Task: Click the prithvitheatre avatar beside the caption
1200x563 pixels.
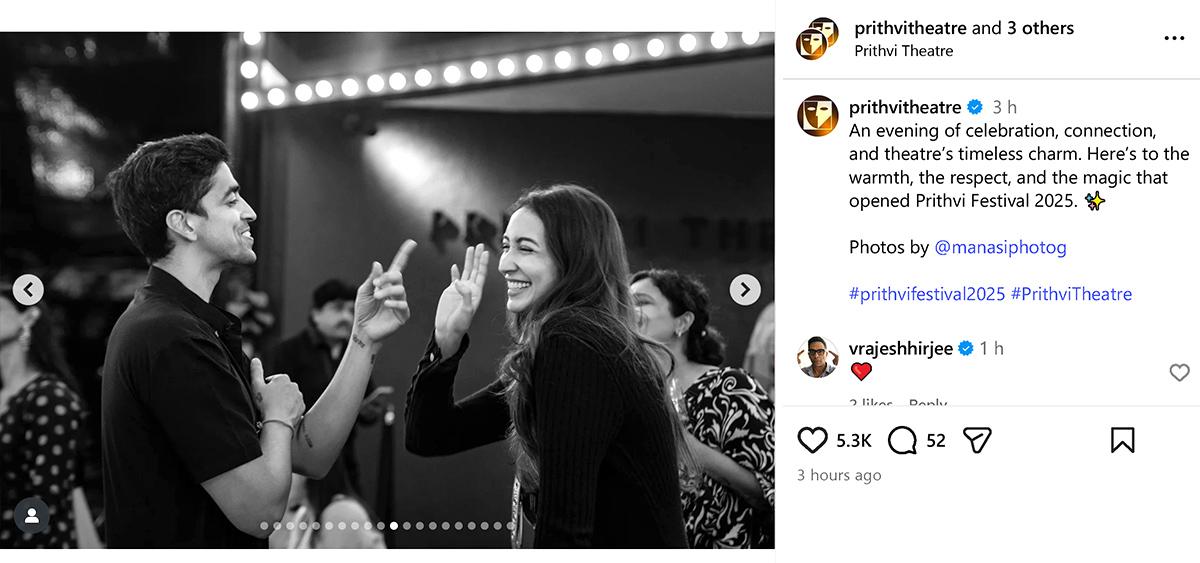Action: click(817, 116)
